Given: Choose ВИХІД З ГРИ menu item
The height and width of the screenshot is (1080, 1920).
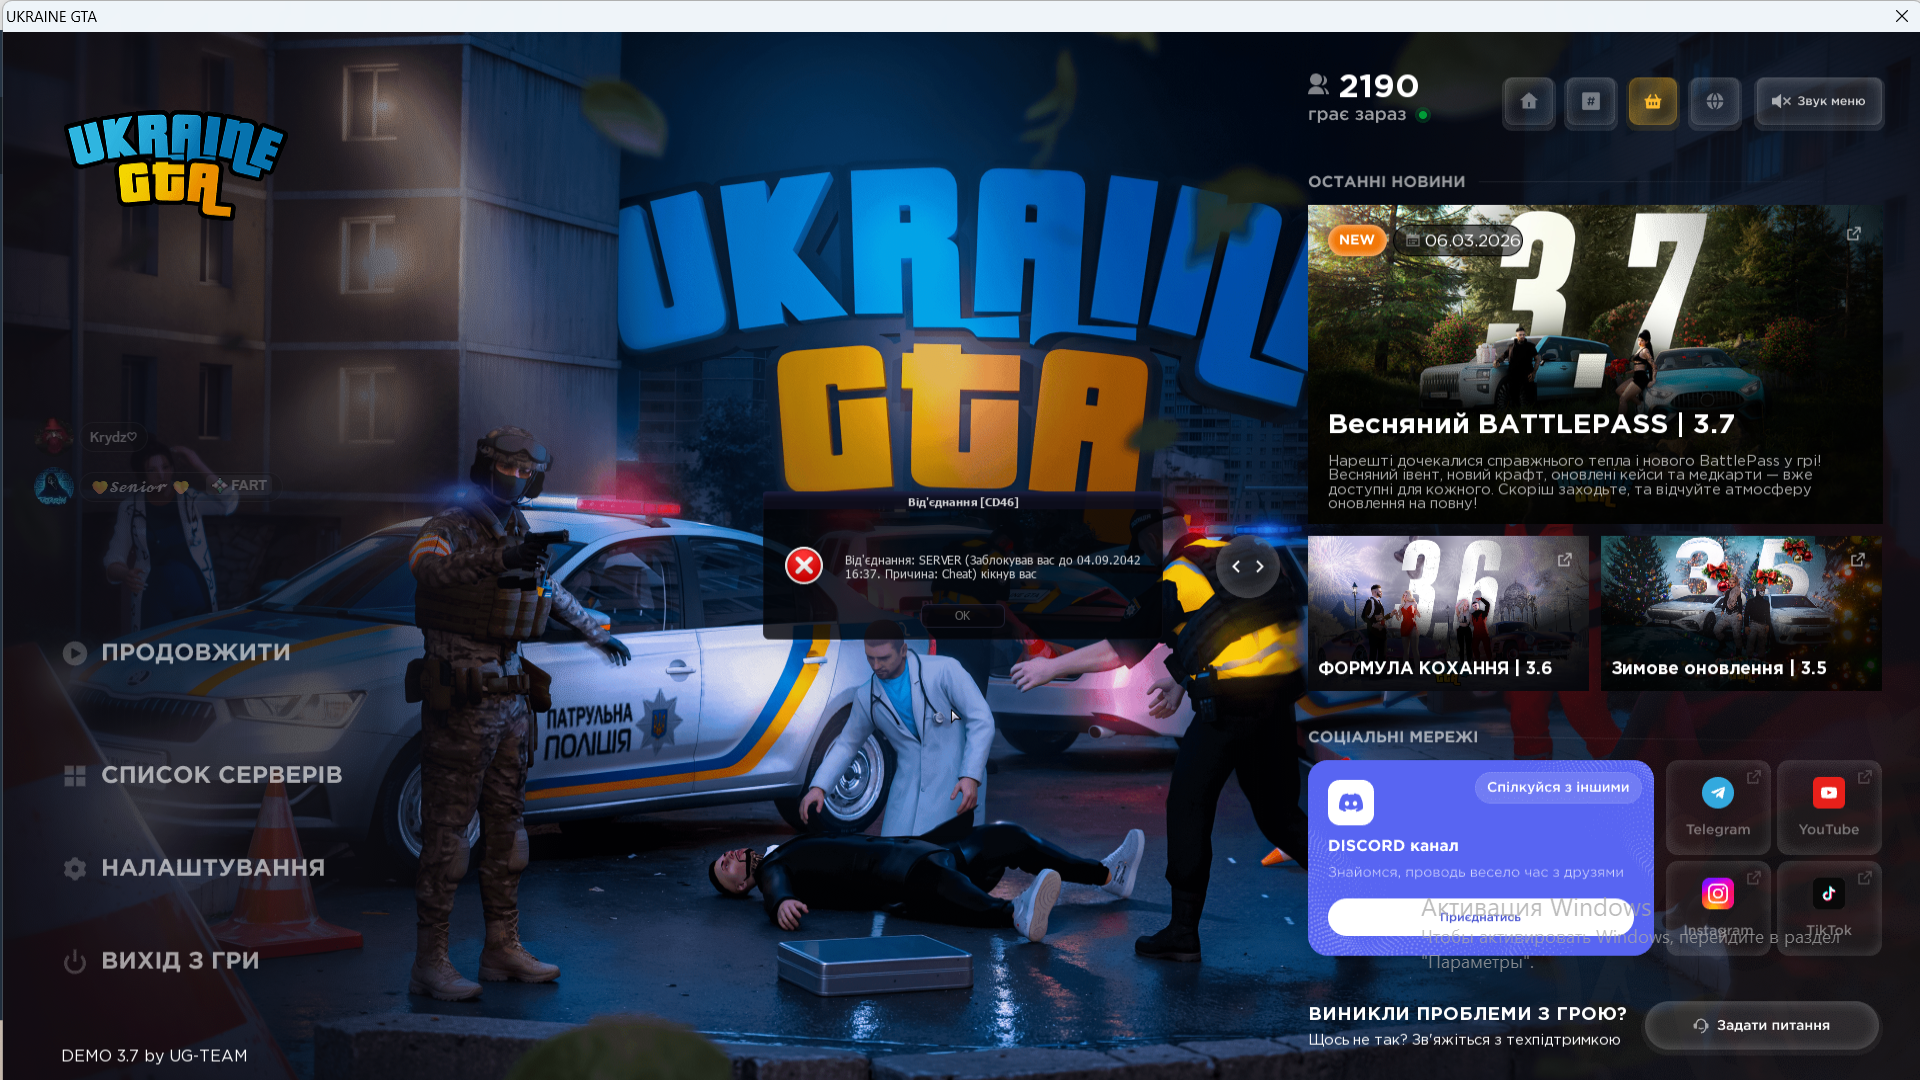Looking at the screenshot, I should (x=180, y=961).
